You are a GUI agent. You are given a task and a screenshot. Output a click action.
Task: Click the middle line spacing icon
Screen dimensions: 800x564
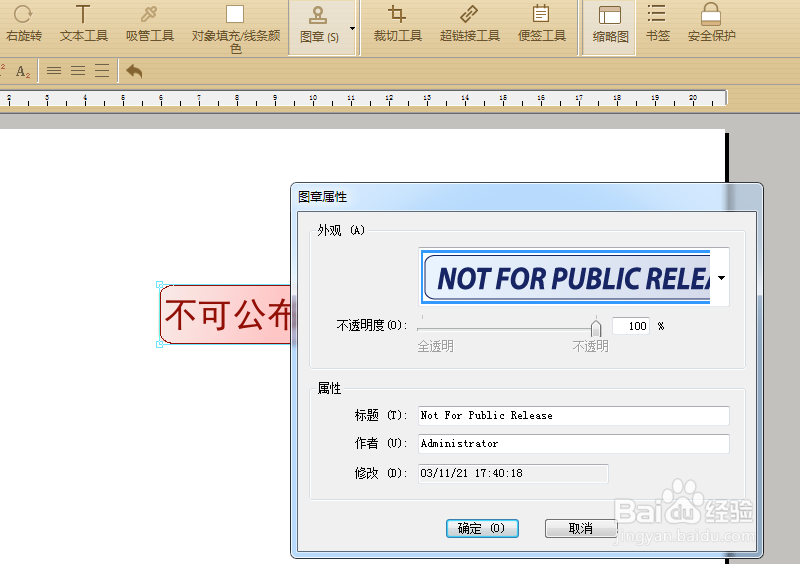[x=78, y=71]
